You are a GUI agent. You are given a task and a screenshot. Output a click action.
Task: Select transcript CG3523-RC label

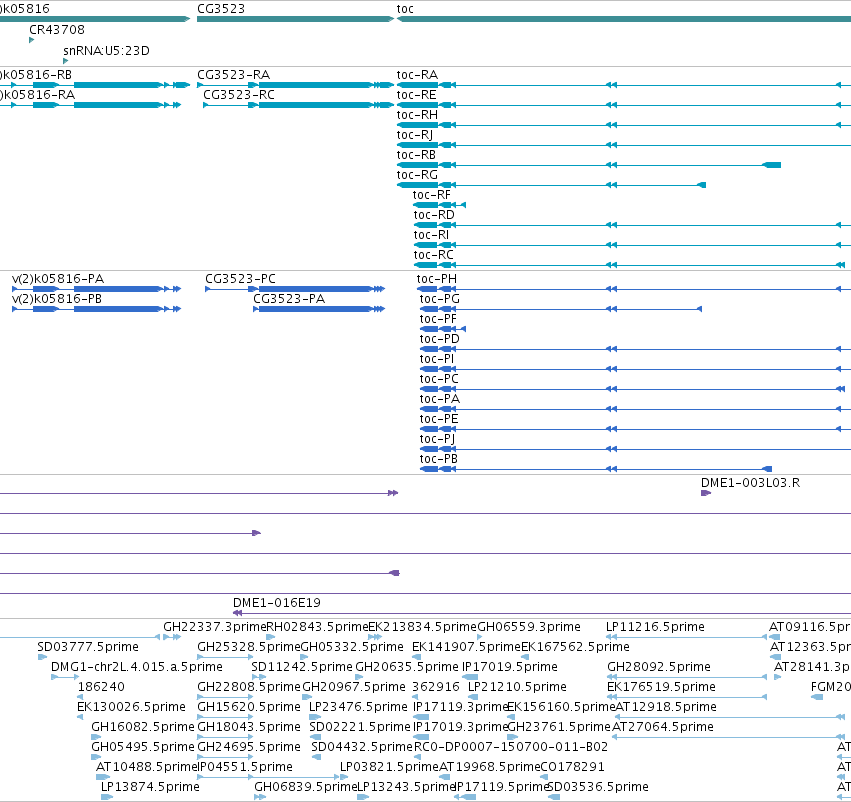tap(239, 94)
